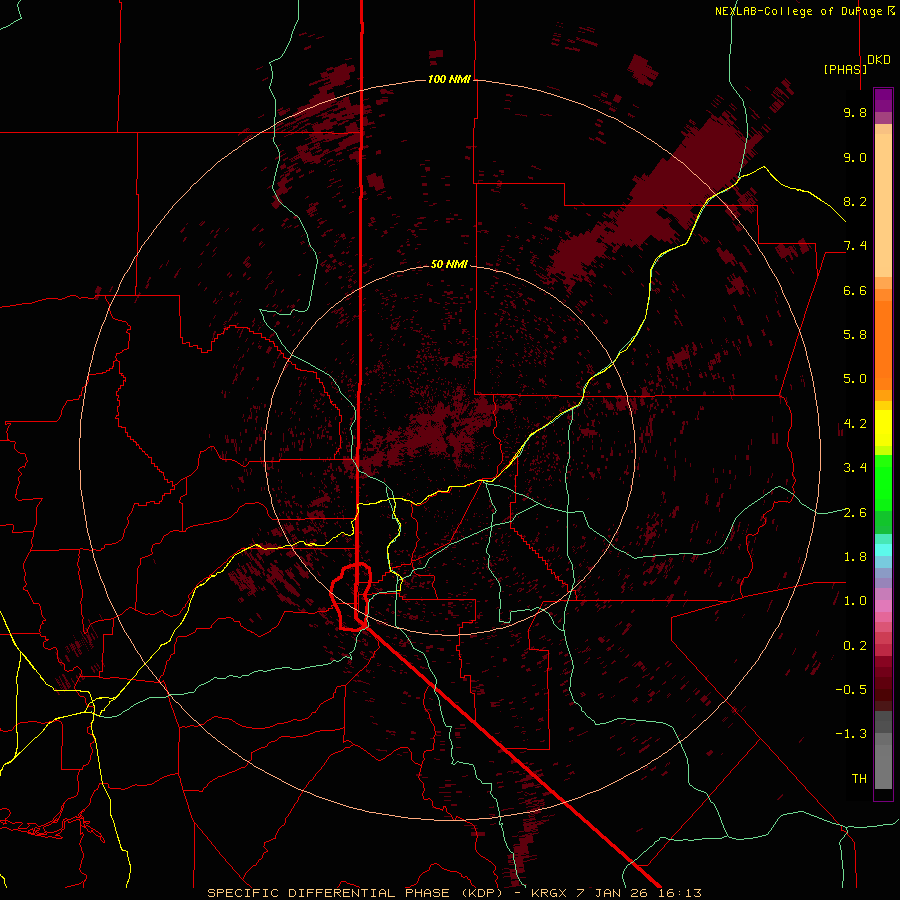Click the purple top band of color scale
Image resolution: width=900 pixels, height=900 pixels.
point(883,100)
